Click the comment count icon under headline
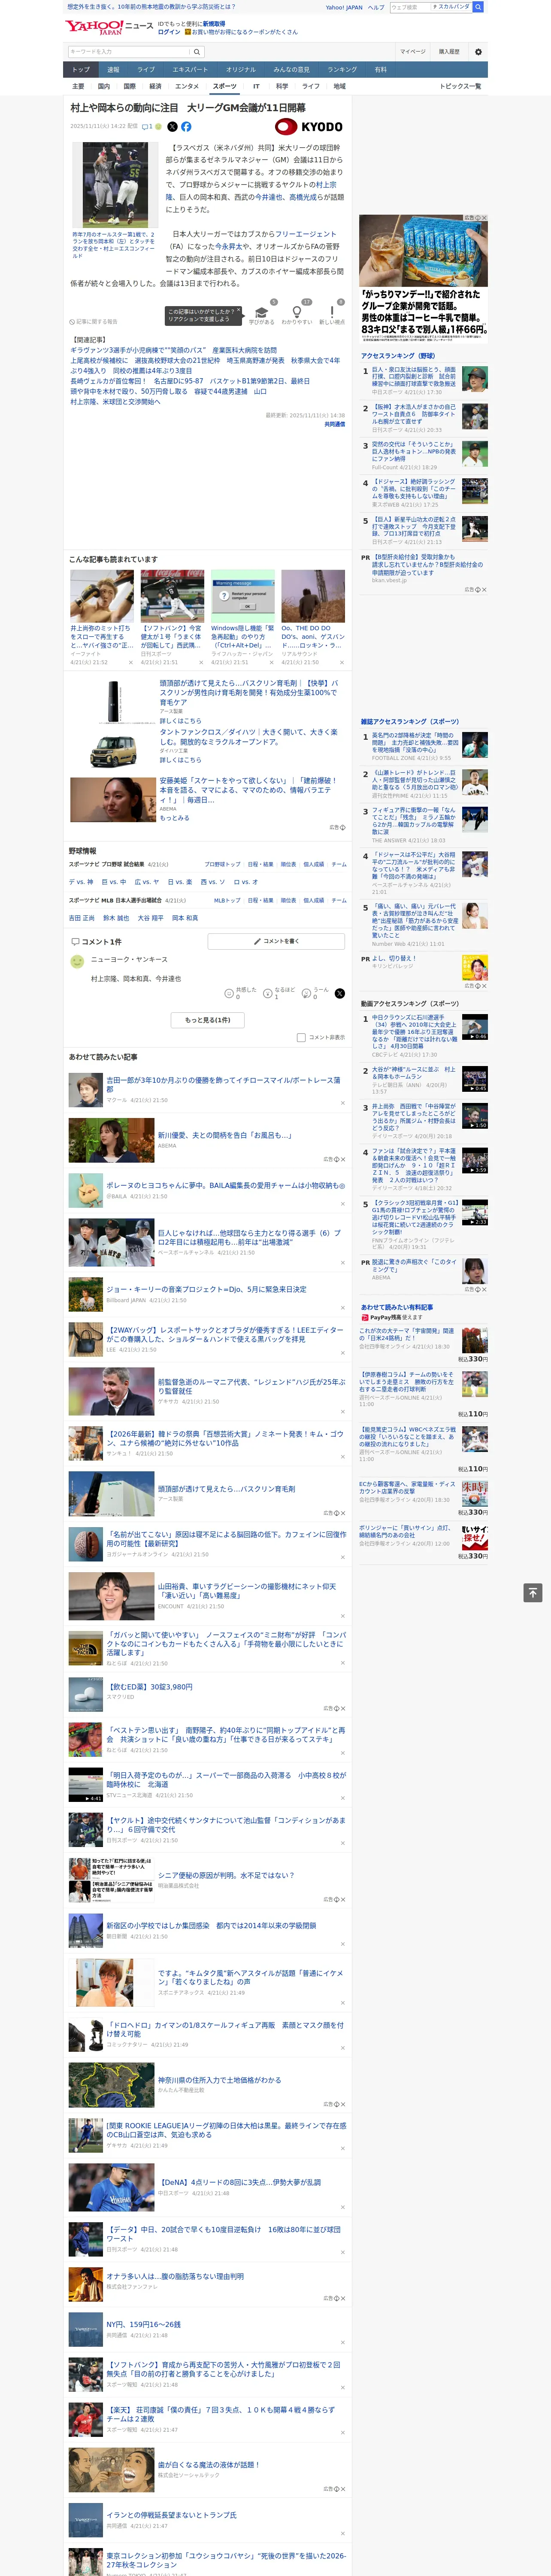Screen dimensions: 551x2576 click(148, 127)
